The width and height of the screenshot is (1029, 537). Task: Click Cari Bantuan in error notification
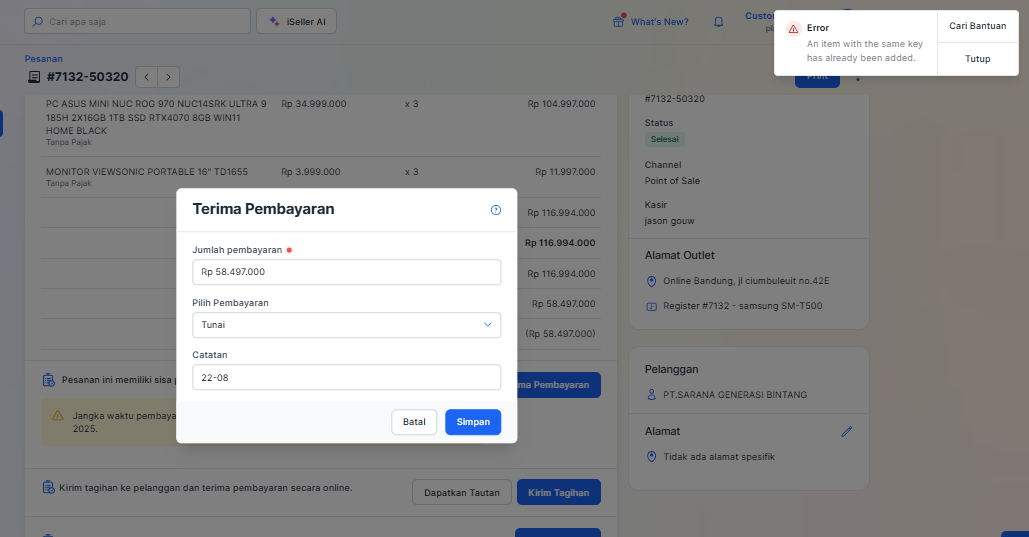click(x=977, y=26)
